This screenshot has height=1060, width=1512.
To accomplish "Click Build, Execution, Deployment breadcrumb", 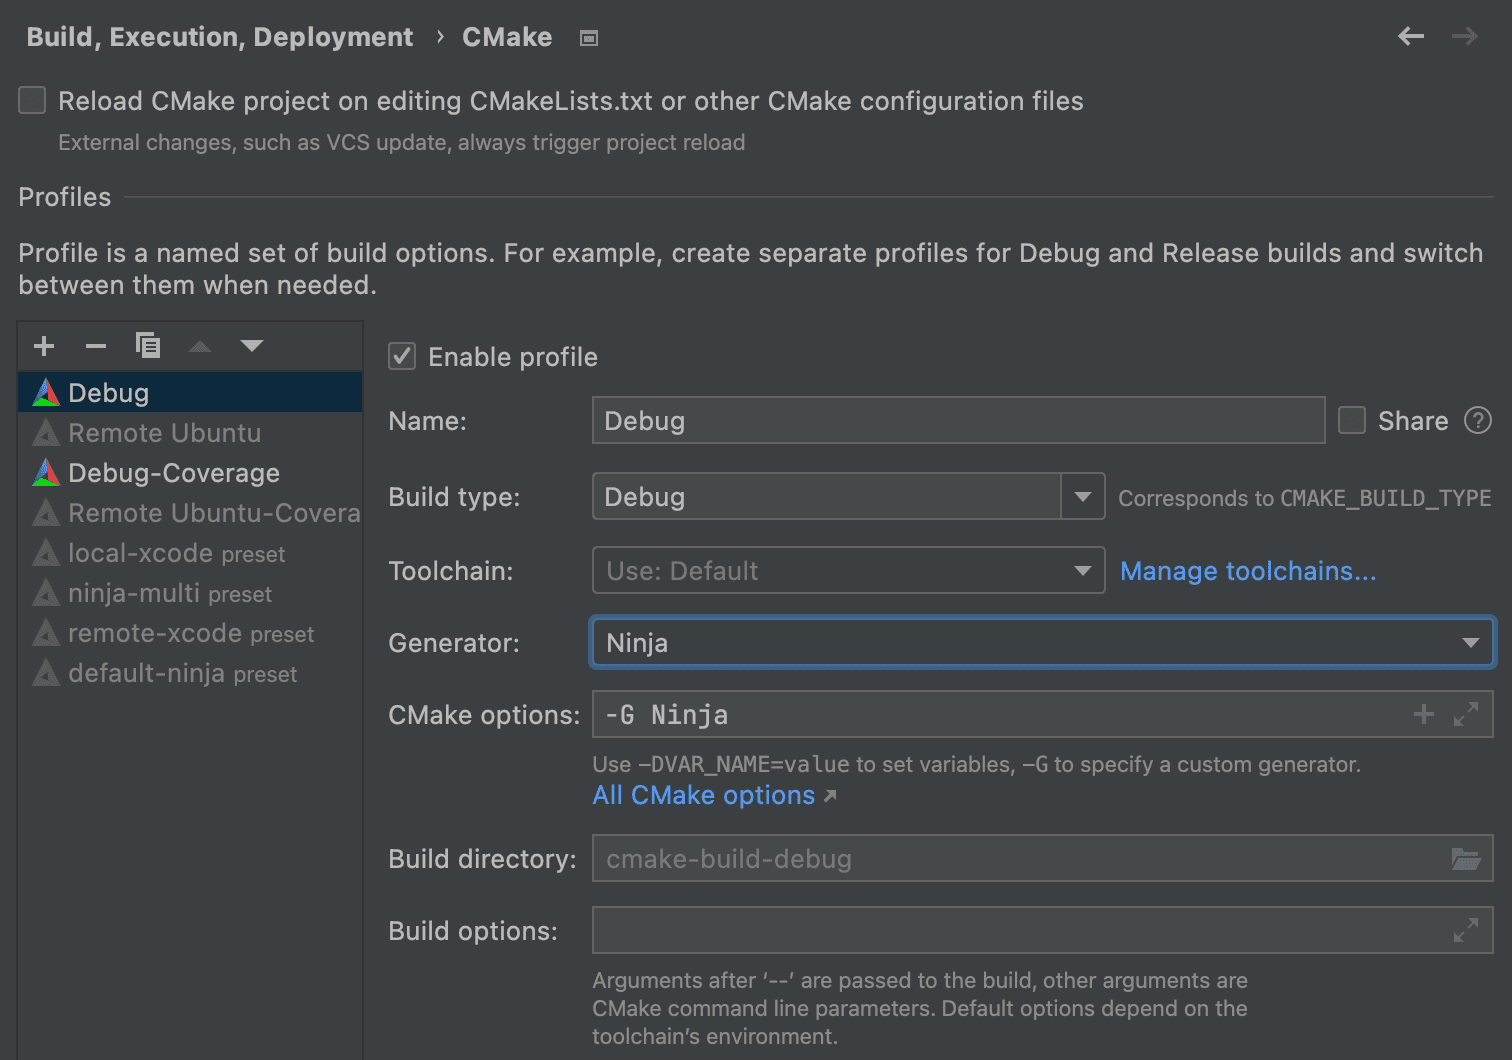I will [x=219, y=37].
